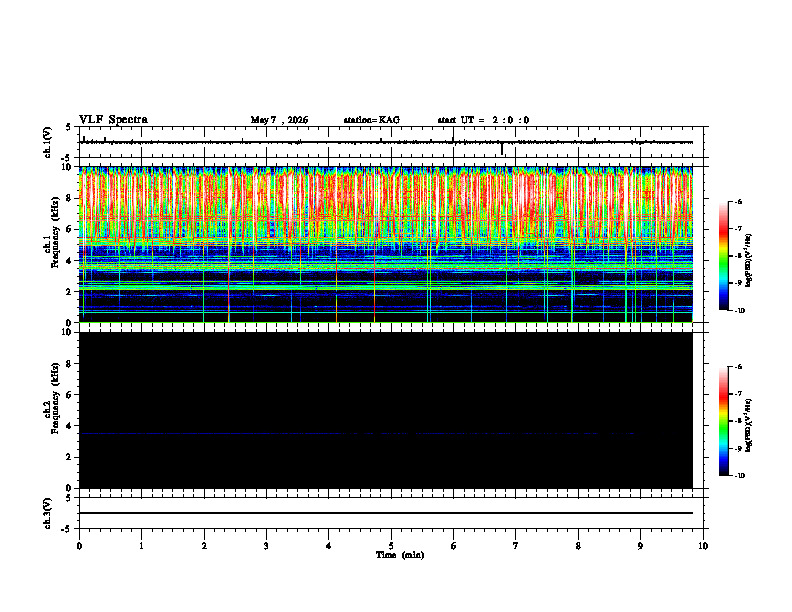Click the start UT time label
This screenshot has height=612, width=792.
[483, 120]
